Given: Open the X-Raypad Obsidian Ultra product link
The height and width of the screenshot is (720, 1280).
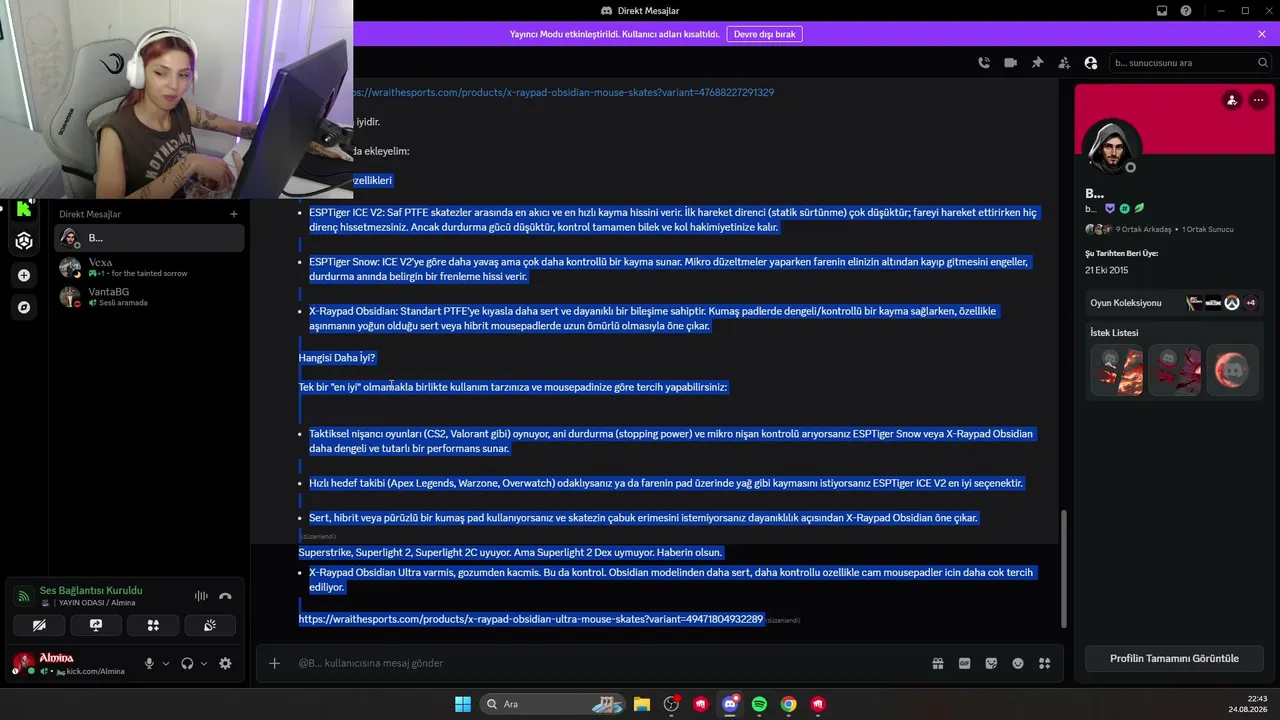Looking at the screenshot, I should point(531,620).
